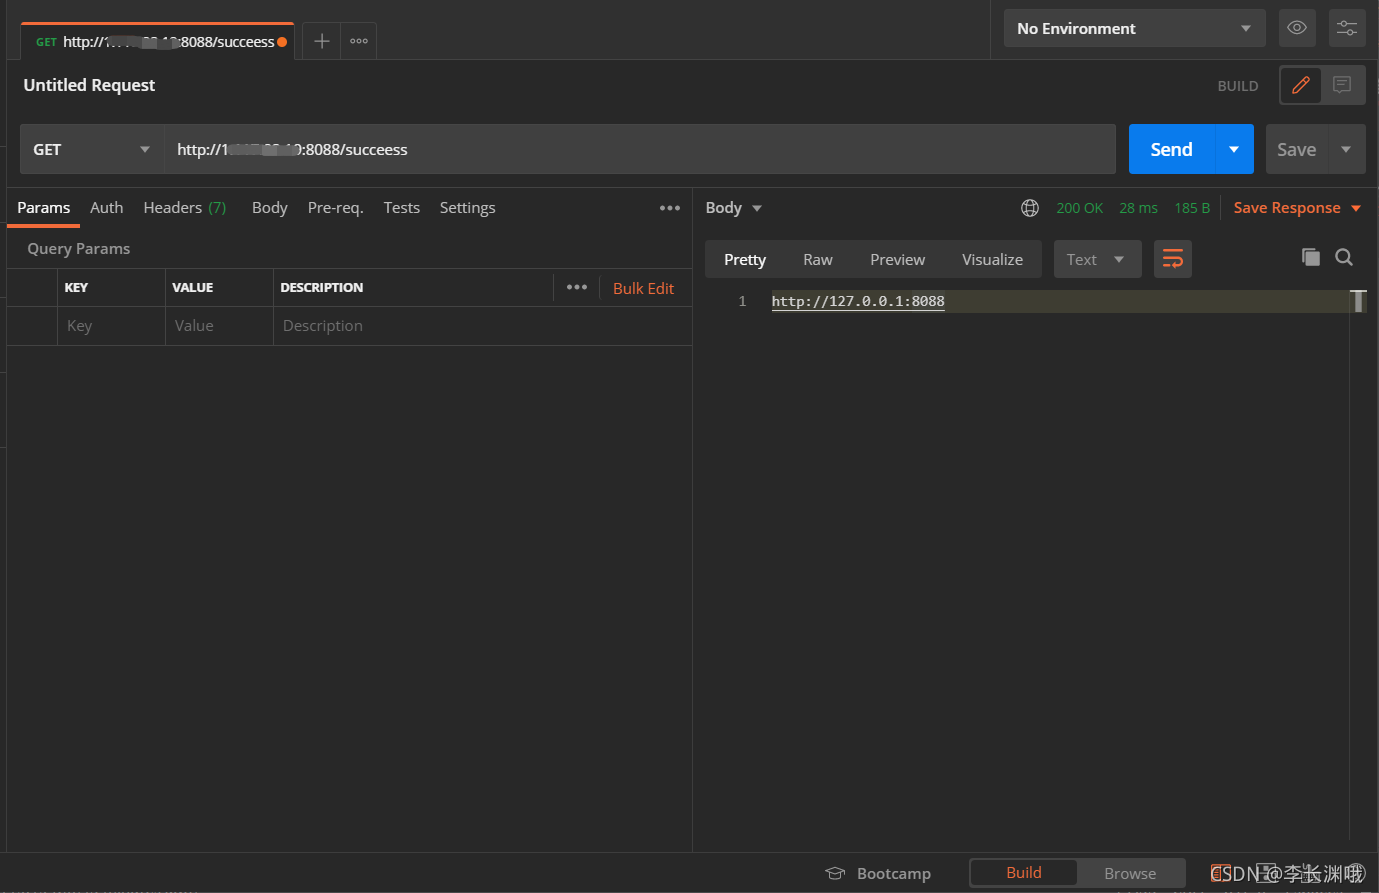Viewport: 1379px width, 893px height.
Task: Click Bootcamp label in status bar
Action: point(894,874)
